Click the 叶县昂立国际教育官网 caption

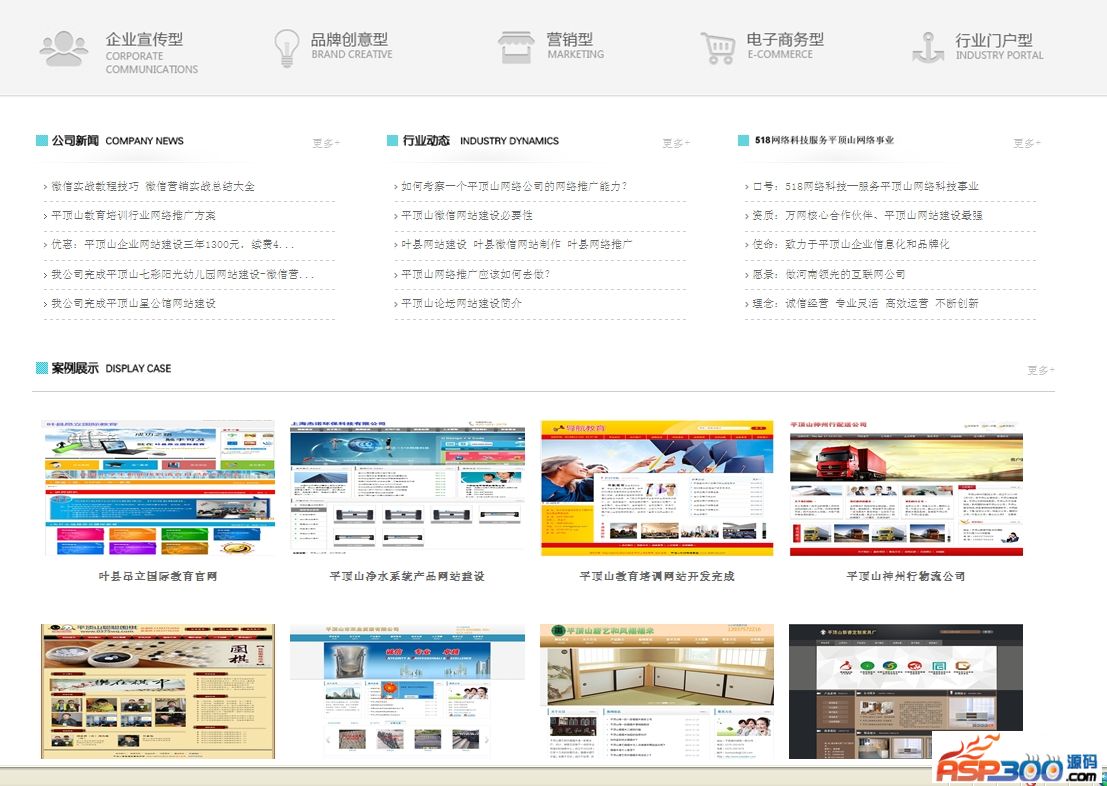coord(158,576)
